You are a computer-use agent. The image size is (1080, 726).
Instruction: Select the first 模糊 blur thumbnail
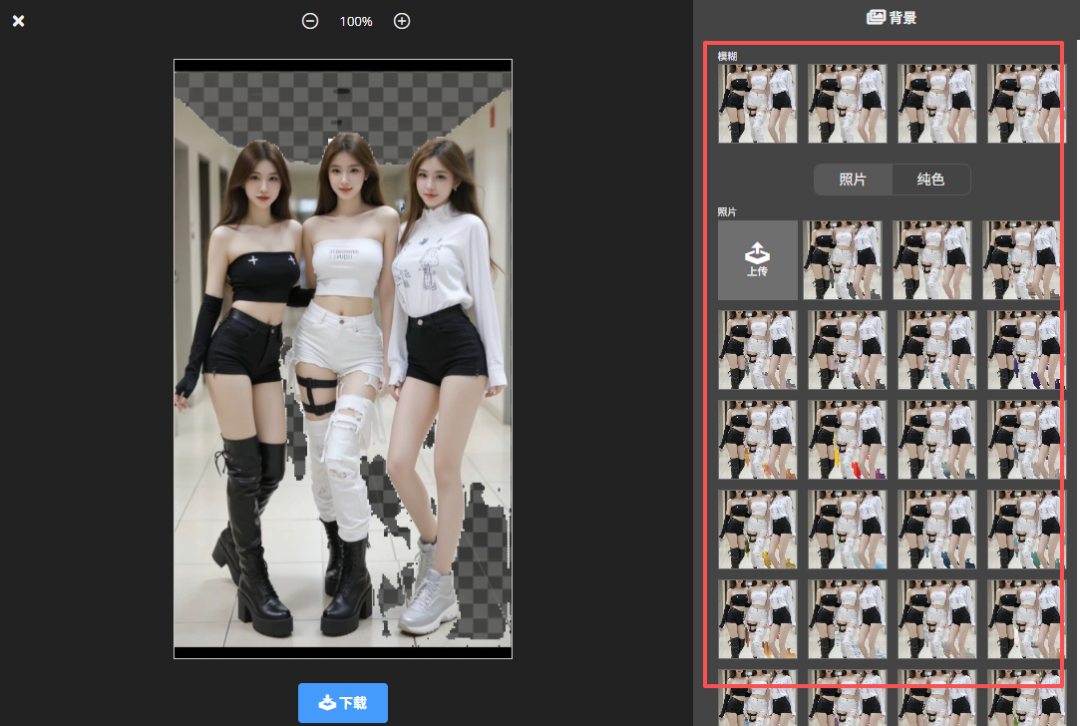click(758, 103)
